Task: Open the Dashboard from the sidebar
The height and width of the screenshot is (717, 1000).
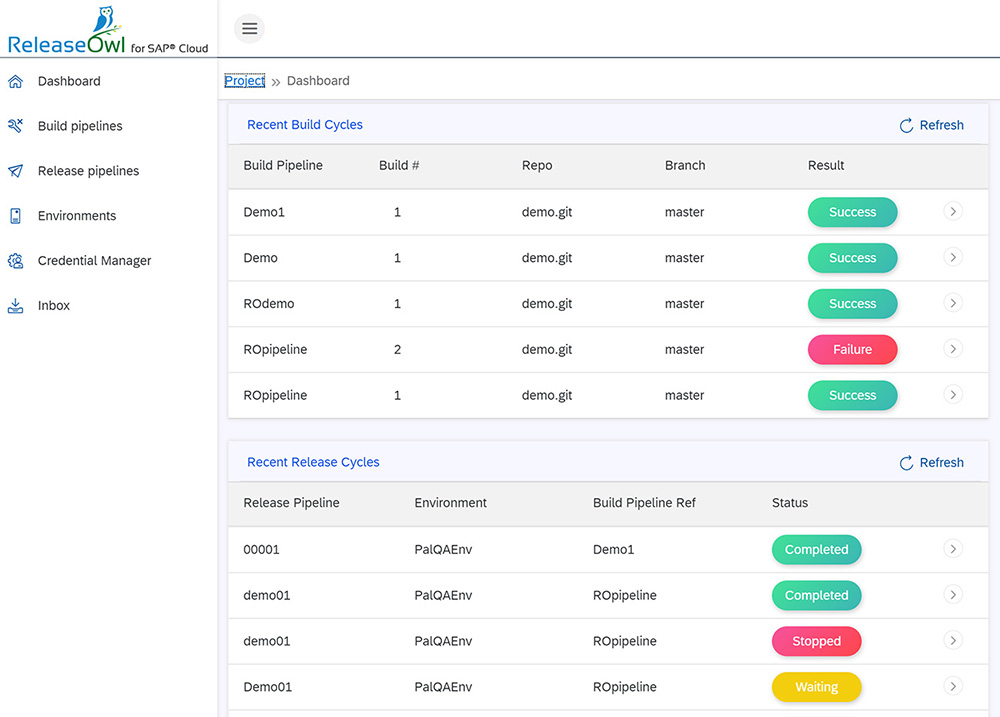Action: (x=66, y=81)
